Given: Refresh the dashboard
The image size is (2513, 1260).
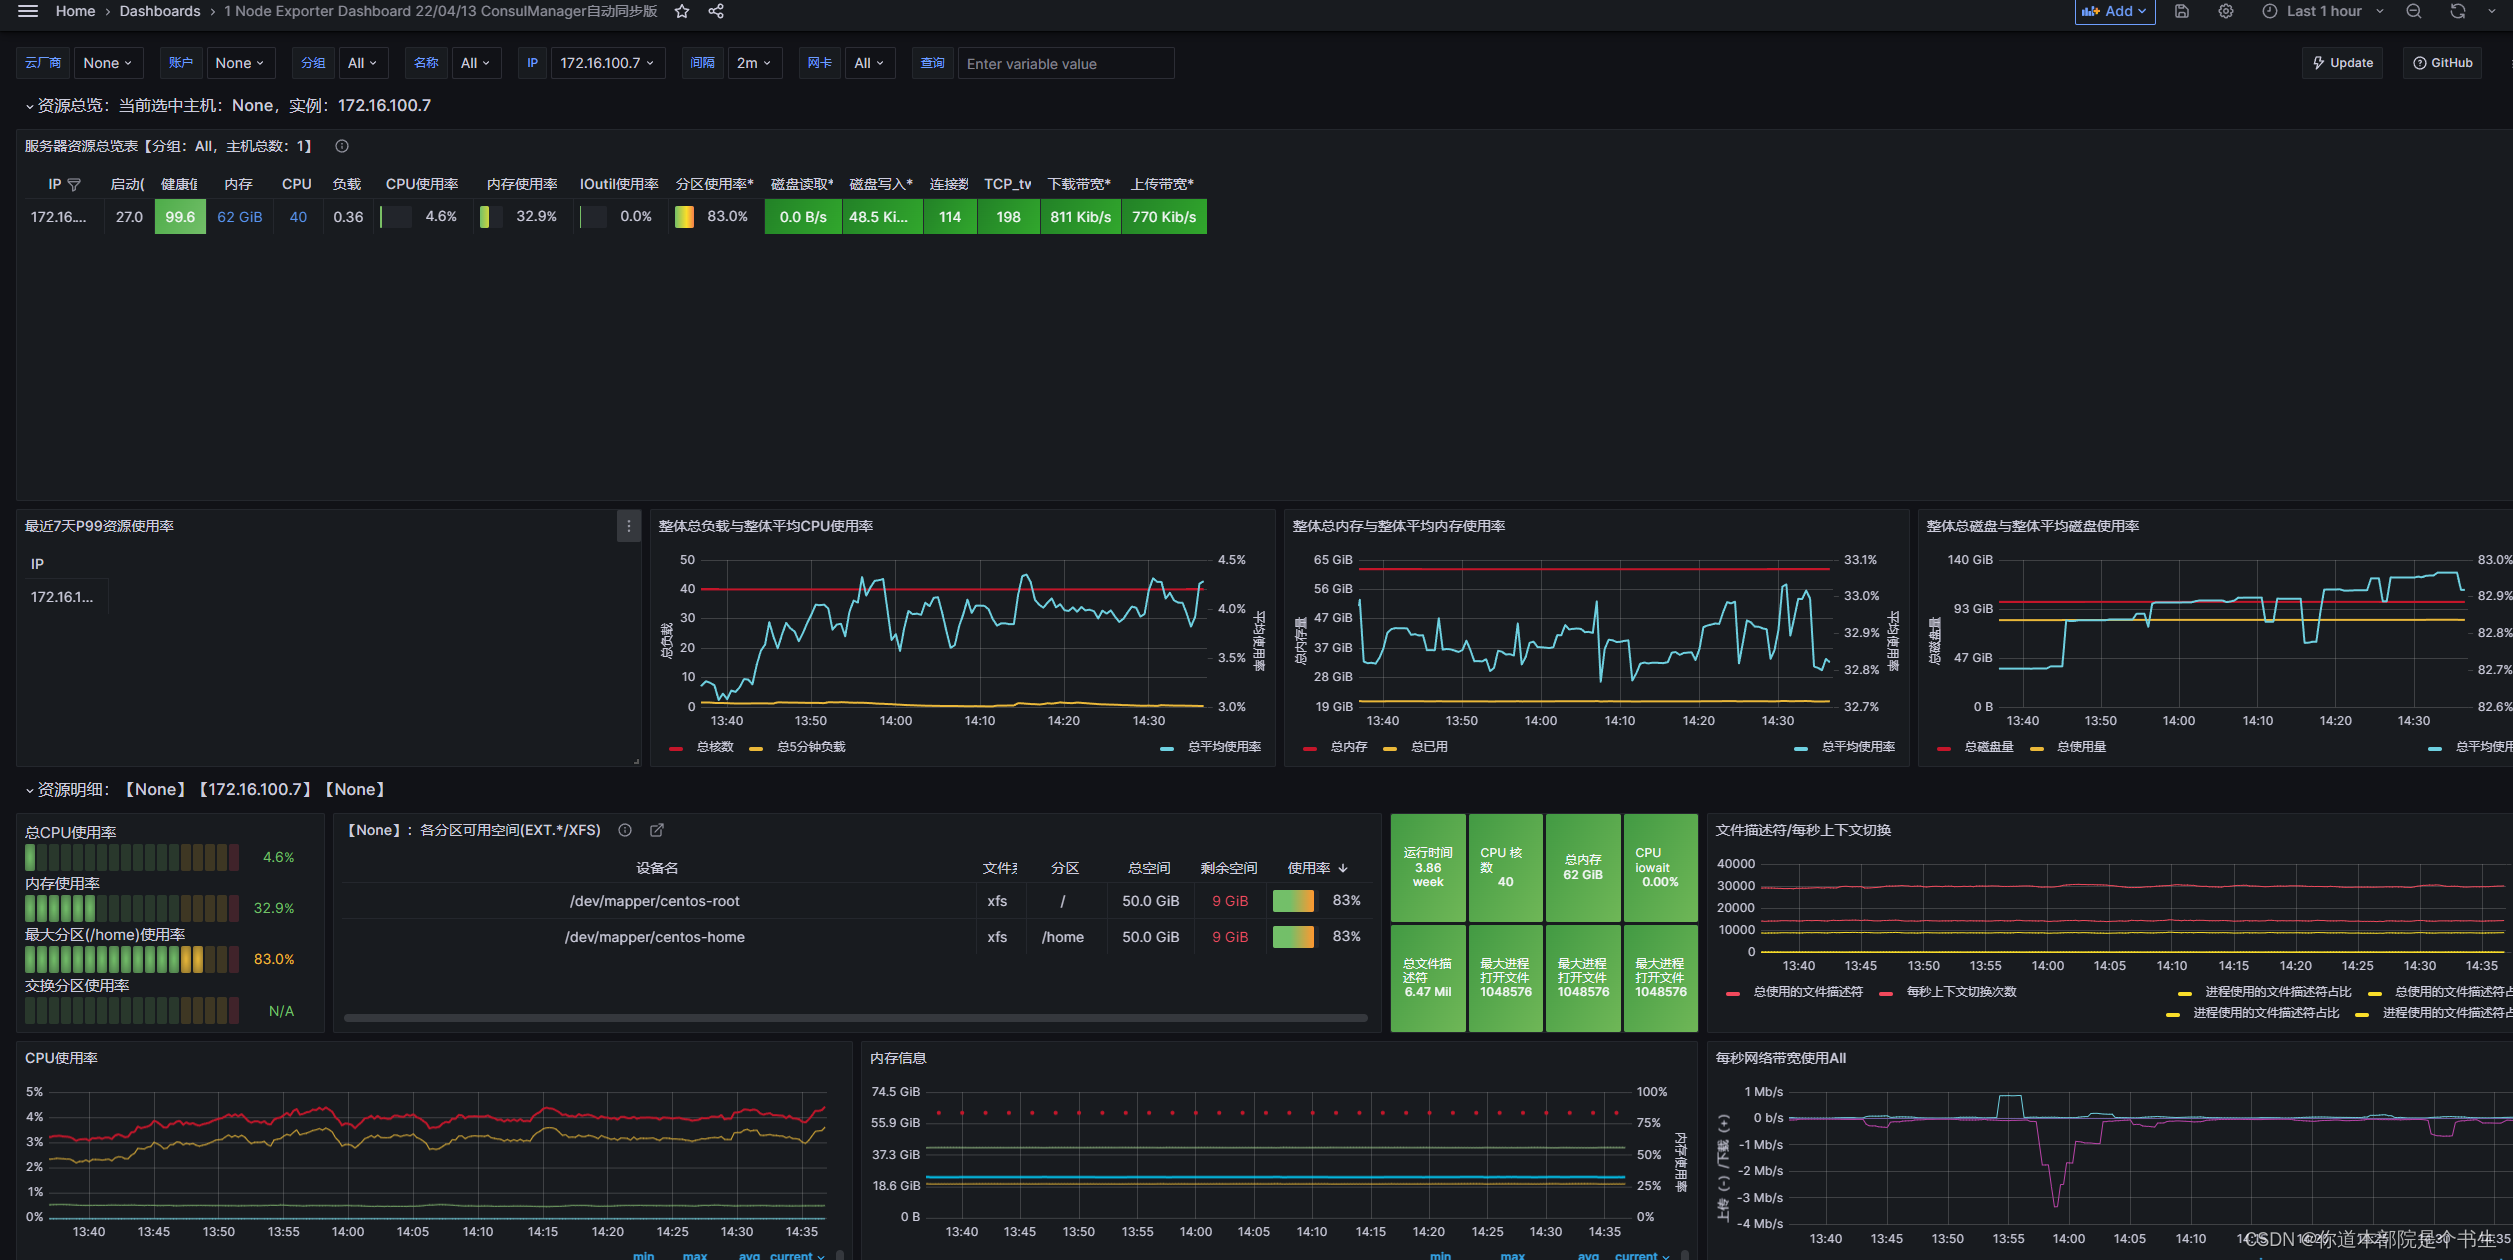Looking at the screenshot, I should pyautogui.click(x=2457, y=11).
